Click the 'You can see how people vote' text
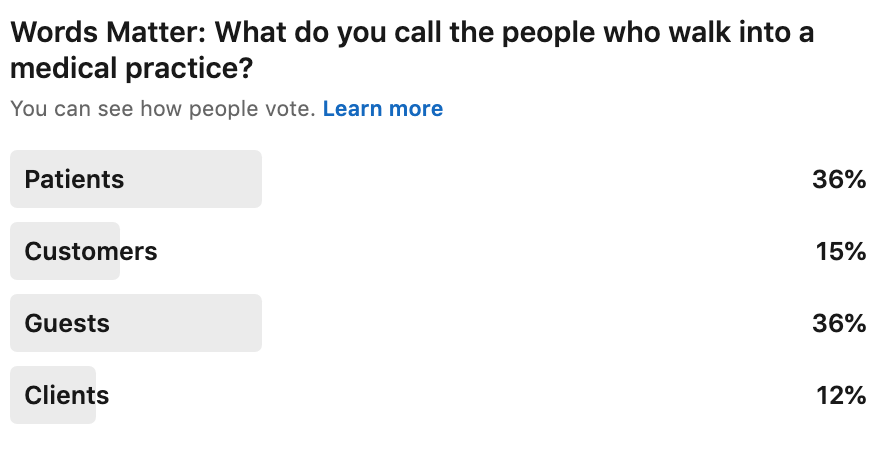The width and height of the screenshot is (890, 450). click(163, 108)
